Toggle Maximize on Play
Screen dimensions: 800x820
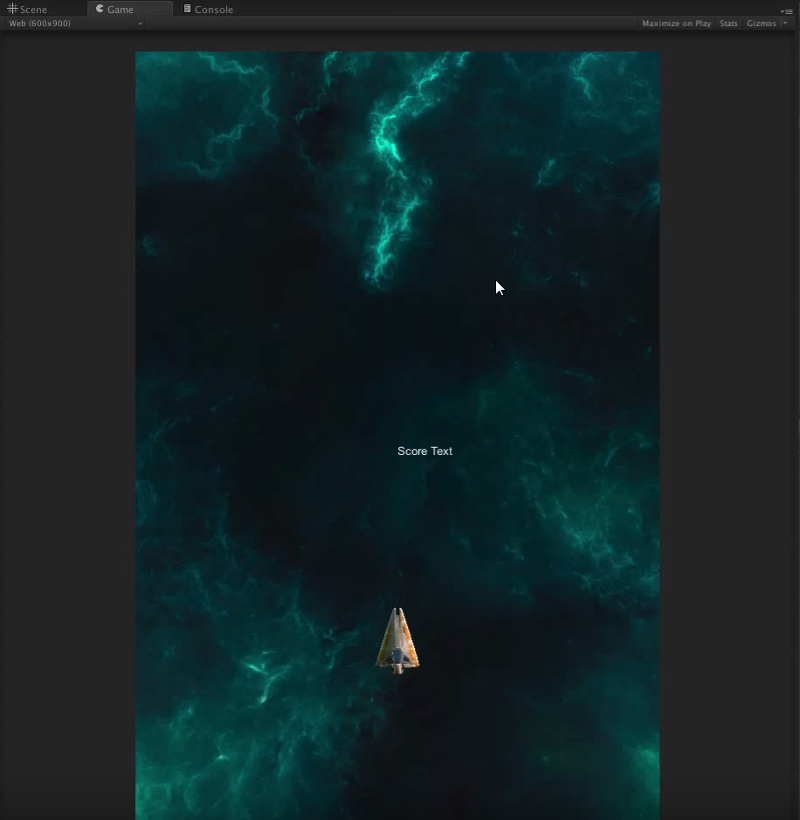(676, 23)
